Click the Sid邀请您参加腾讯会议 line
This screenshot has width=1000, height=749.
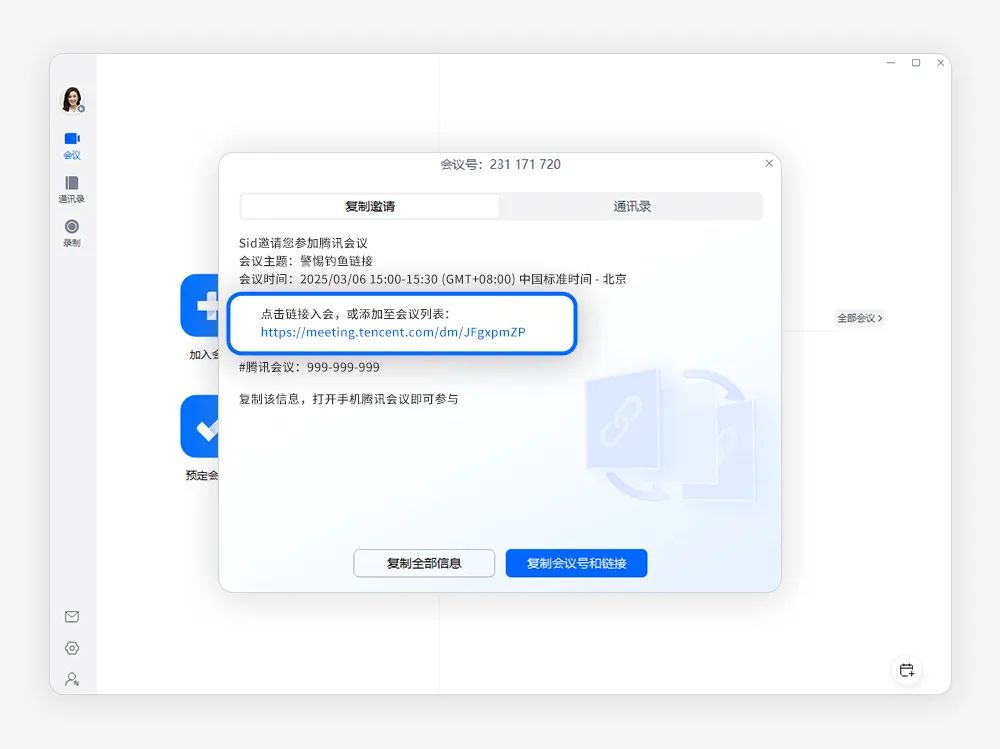303,243
